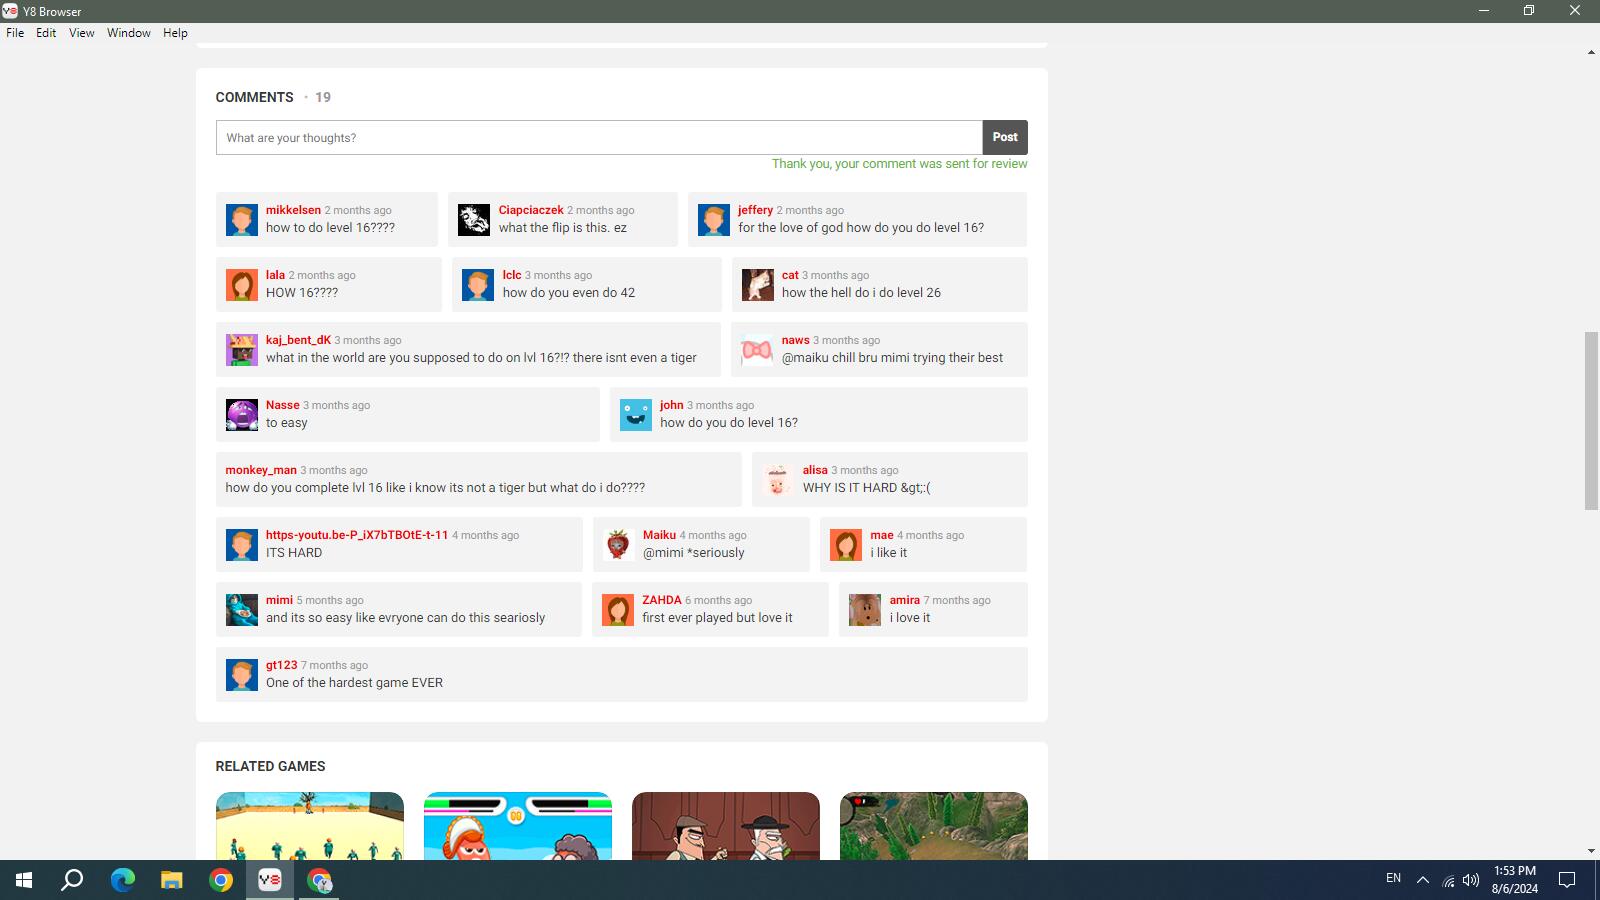Click the "What are your thoughts?" field

coord(599,138)
